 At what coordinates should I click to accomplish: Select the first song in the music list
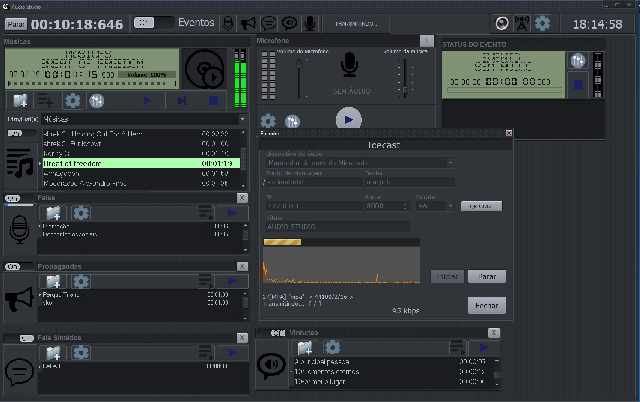(142, 133)
